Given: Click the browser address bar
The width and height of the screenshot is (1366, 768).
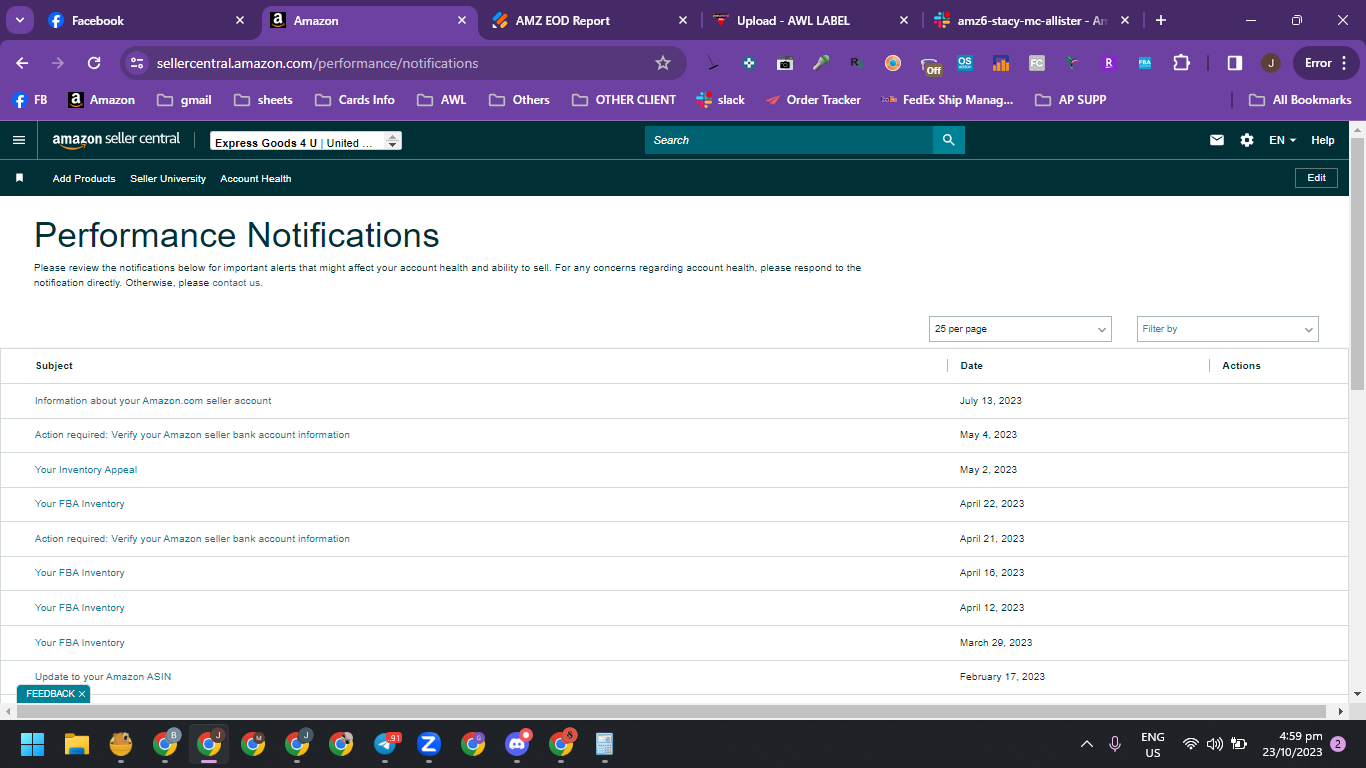Looking at the screenshot, I should (400, 63).
